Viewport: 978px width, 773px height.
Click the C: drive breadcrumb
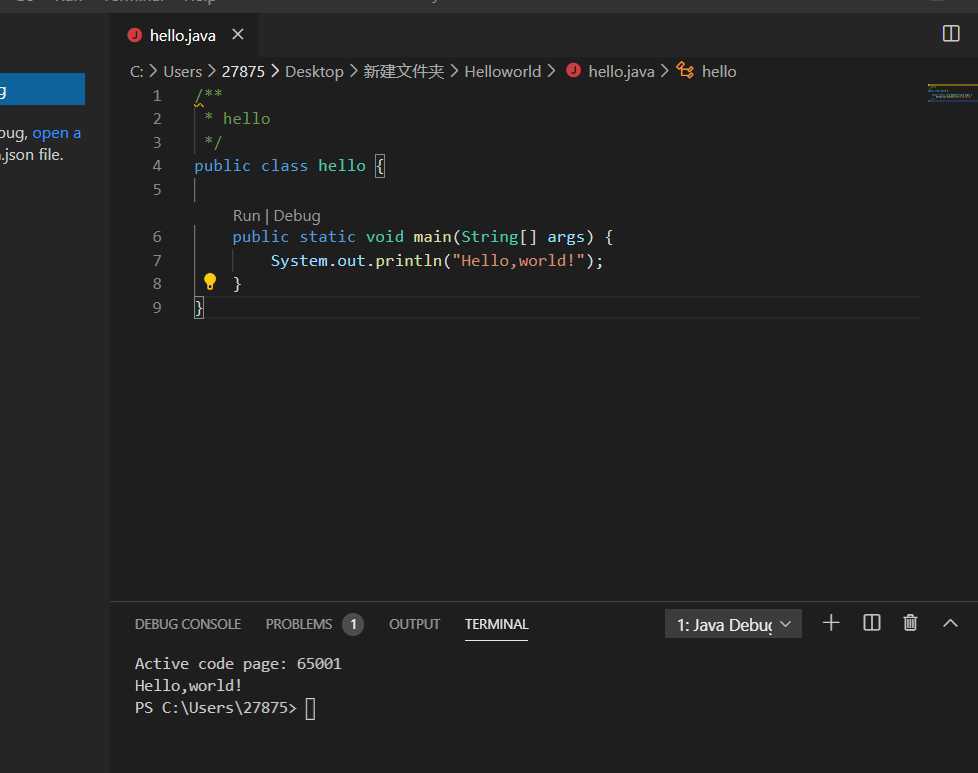pyautogui.click(x=137, y=72)
